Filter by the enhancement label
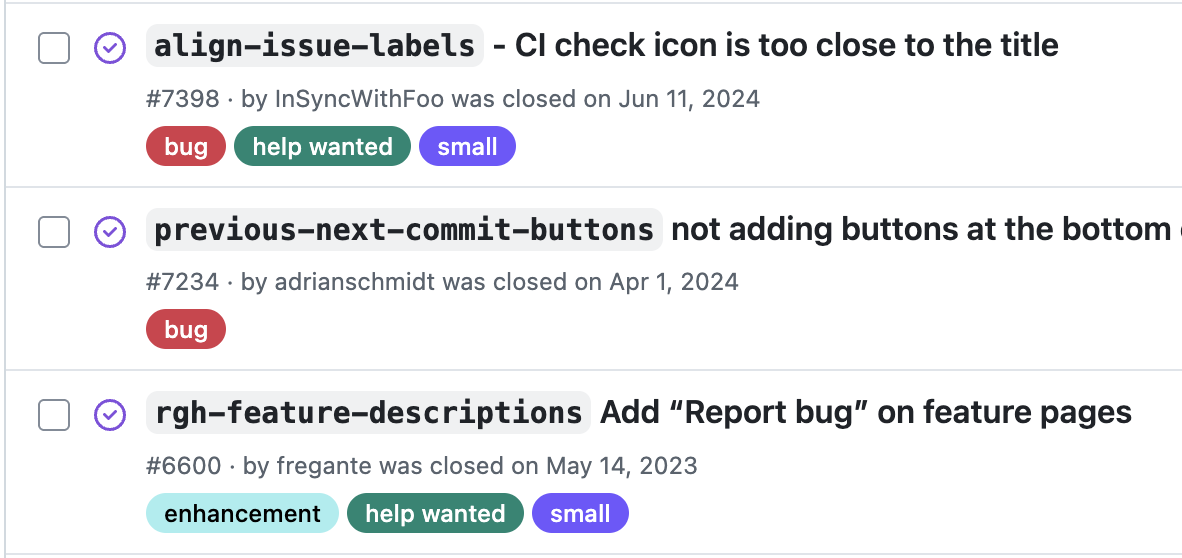 pyautogui.click(x=242, y=514)
